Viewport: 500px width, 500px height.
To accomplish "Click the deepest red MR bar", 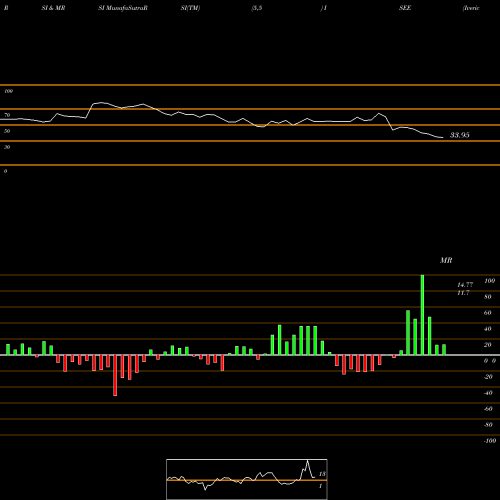I will click(115, 375).
